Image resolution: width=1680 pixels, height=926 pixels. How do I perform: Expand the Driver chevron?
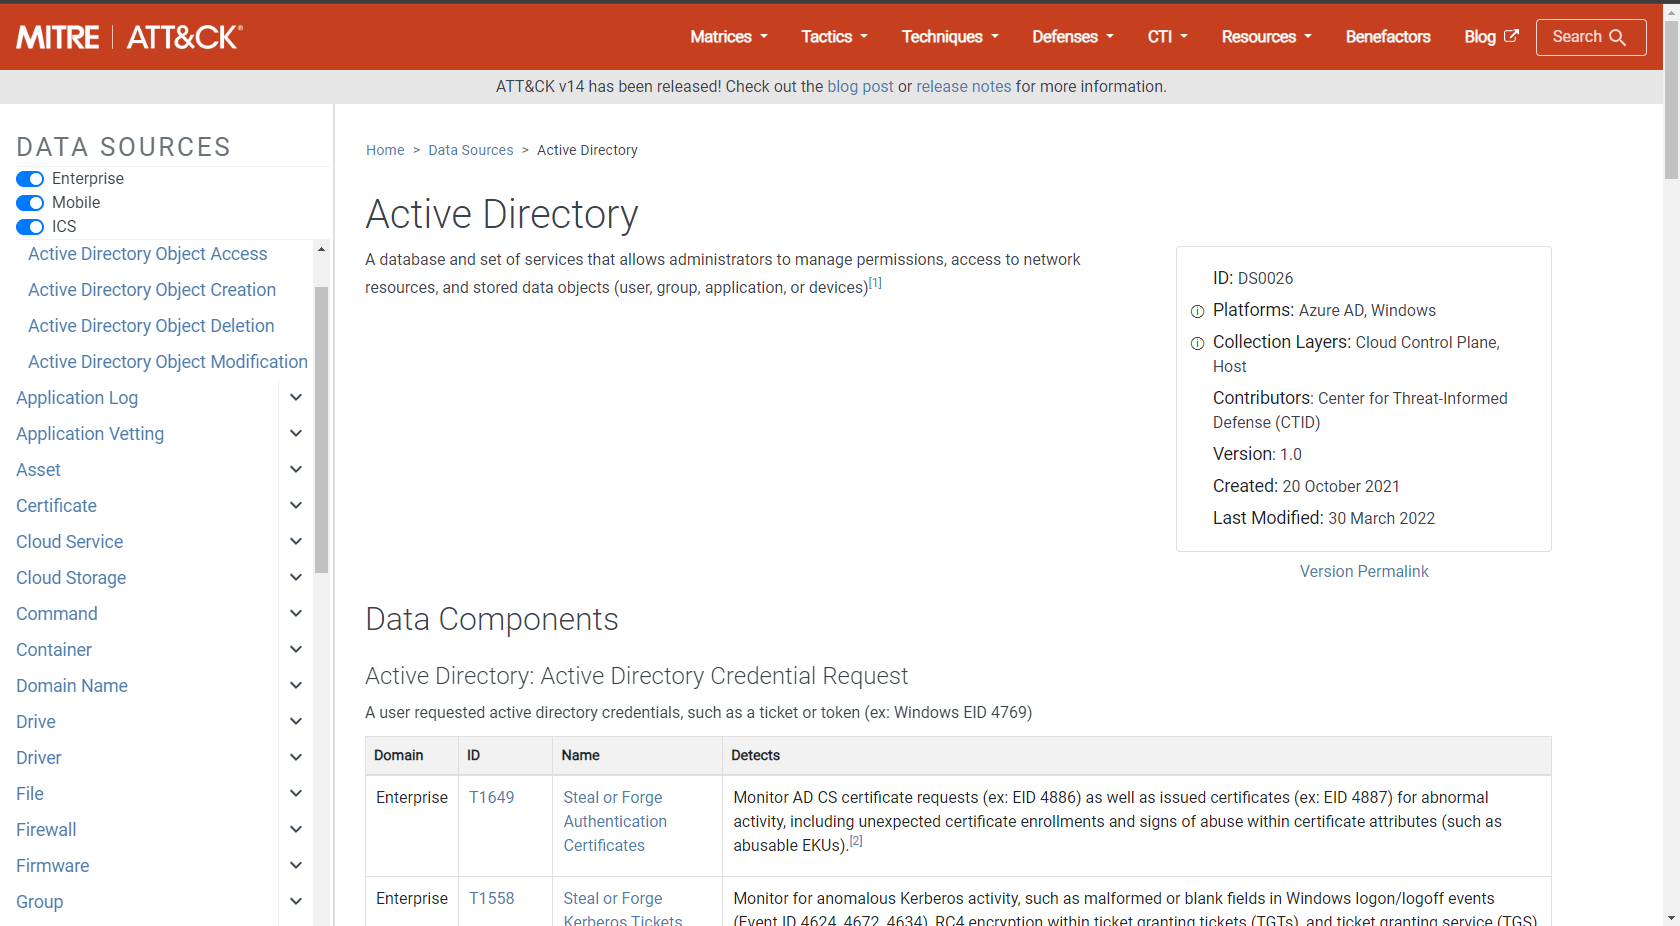pyautogui.click(x=296, y=757)
